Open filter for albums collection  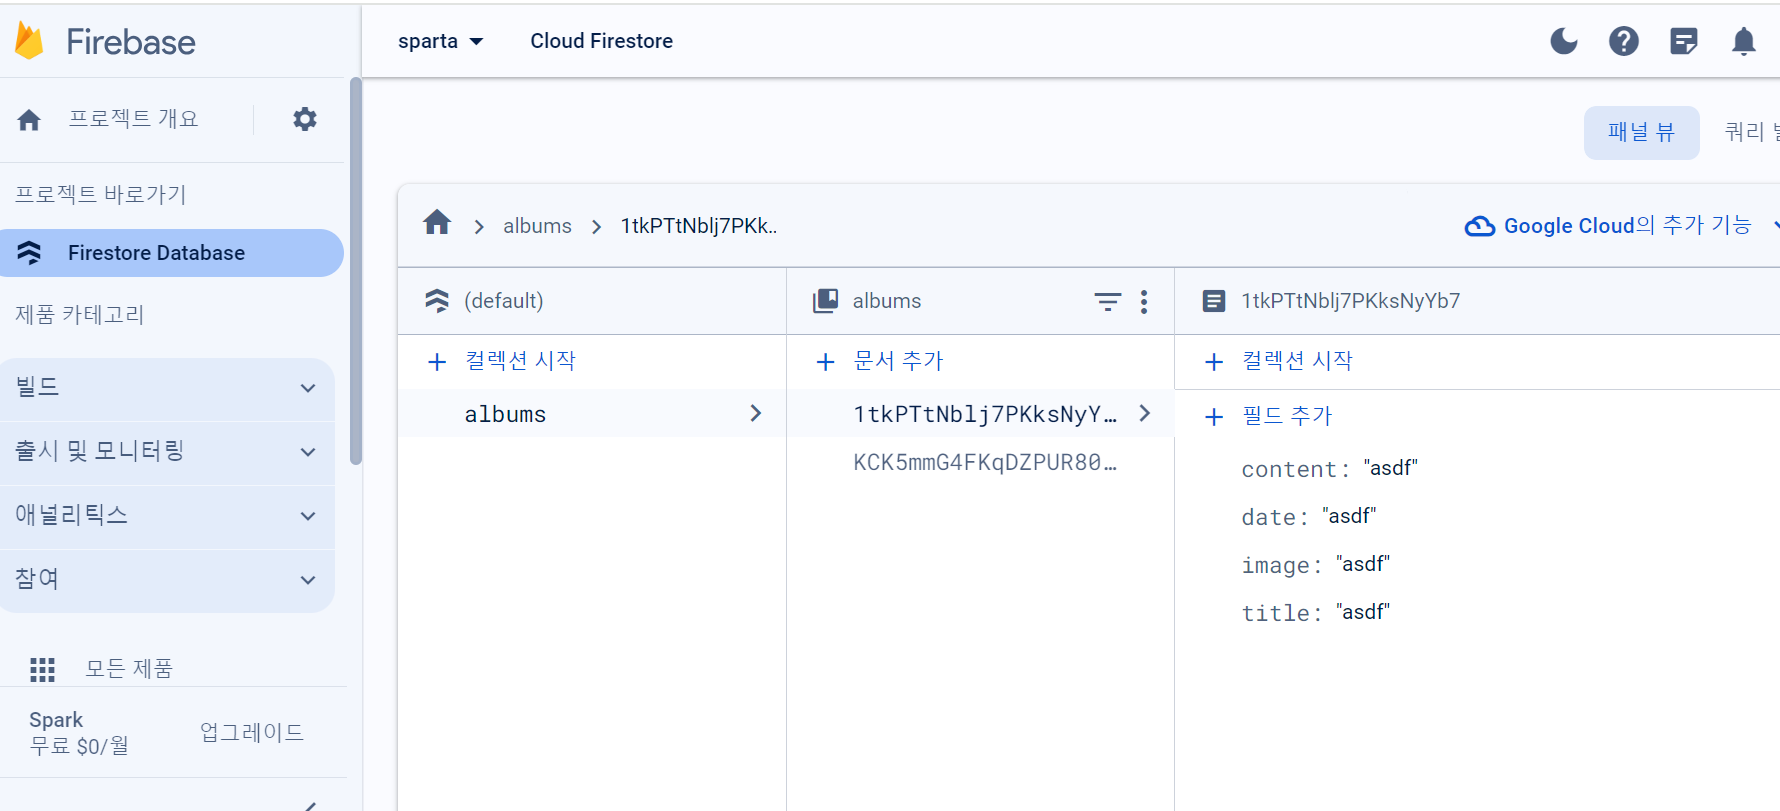tap(1107, 301)
